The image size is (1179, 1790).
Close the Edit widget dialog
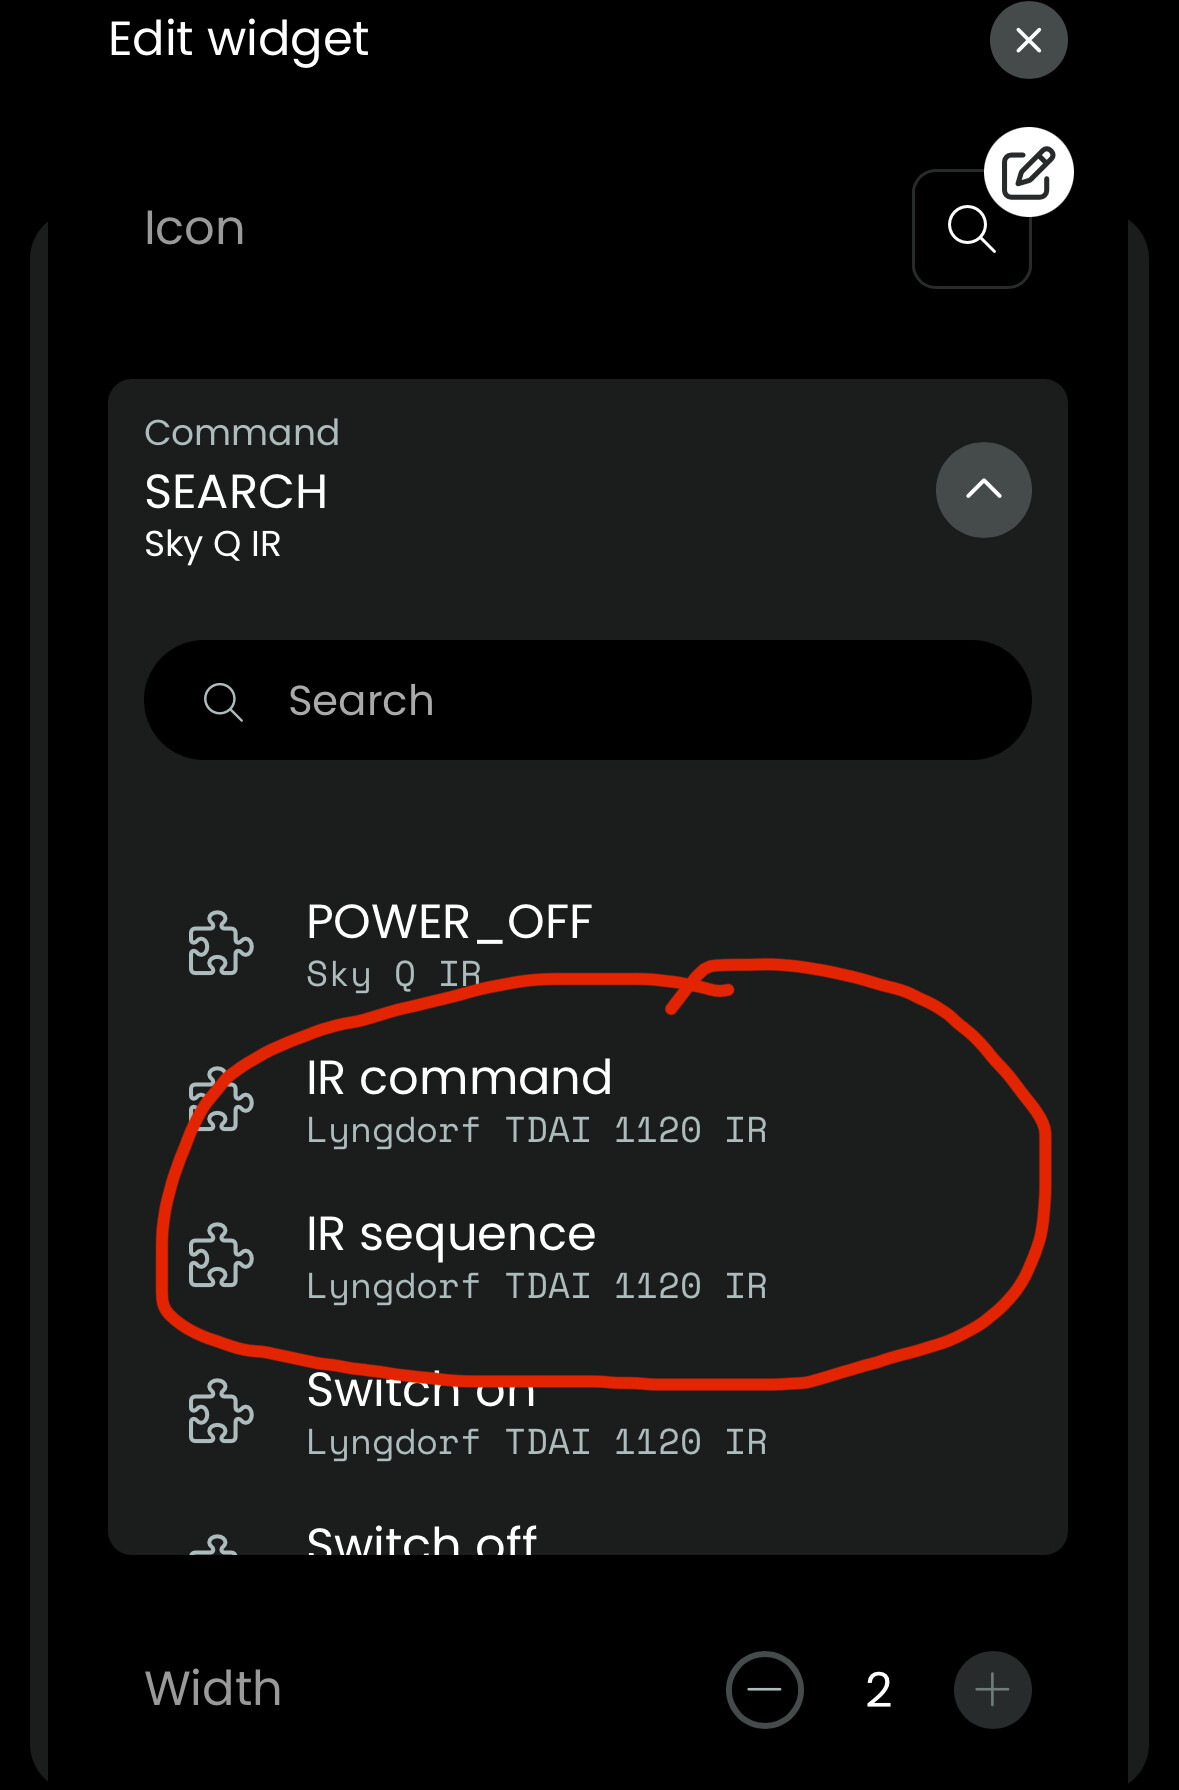pos(1028,40)
